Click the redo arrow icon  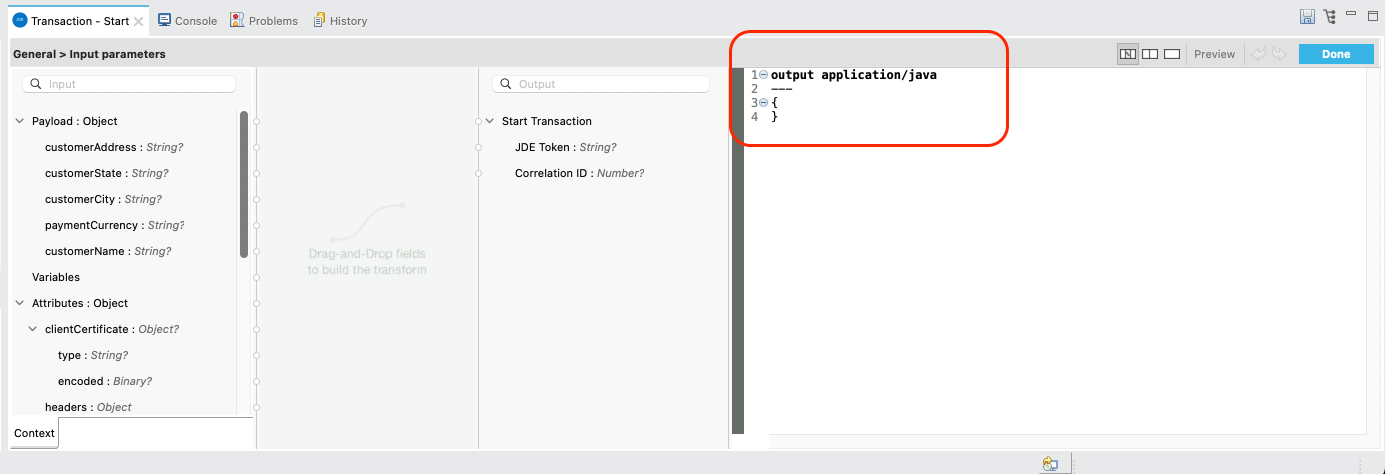1279,54
